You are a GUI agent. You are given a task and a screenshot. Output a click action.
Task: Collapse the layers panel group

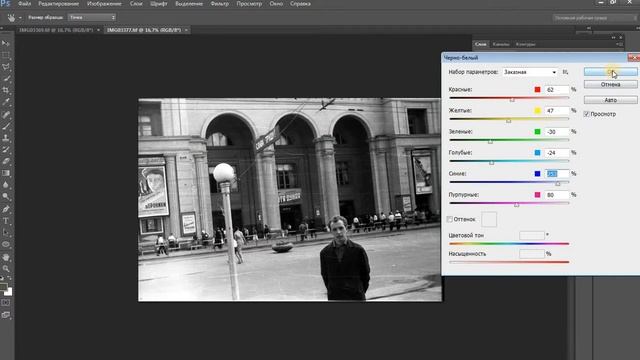(x=613, y=38)
